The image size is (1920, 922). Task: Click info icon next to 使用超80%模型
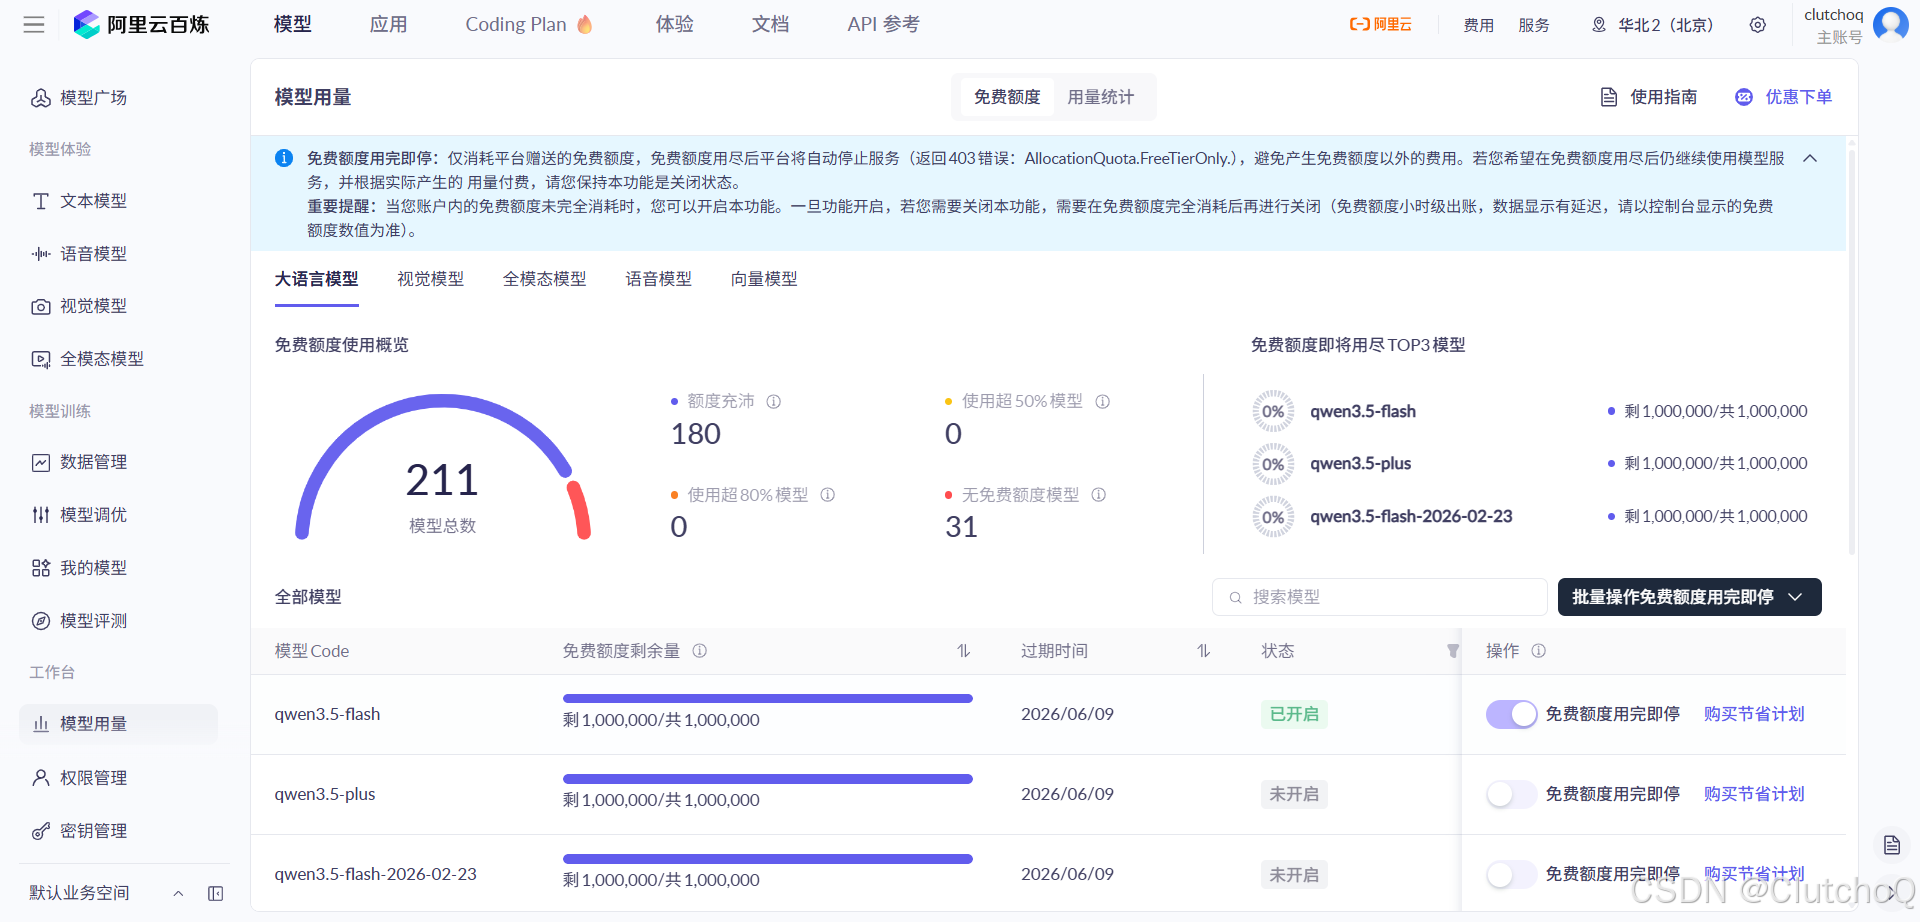pos(828,495)
